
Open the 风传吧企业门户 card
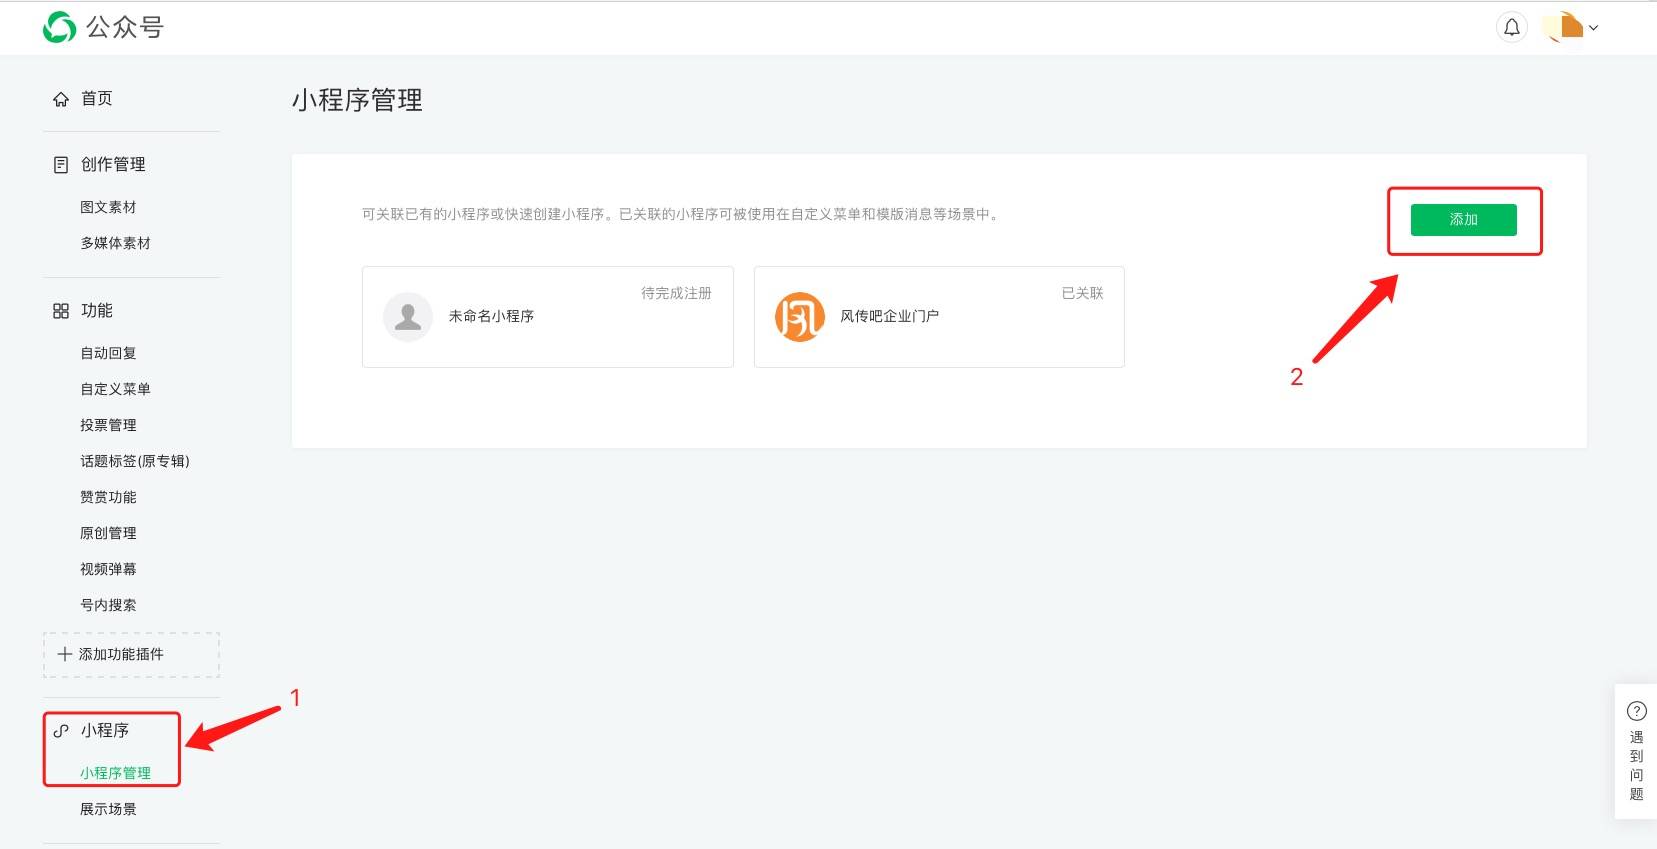click(x=939, y=317)
